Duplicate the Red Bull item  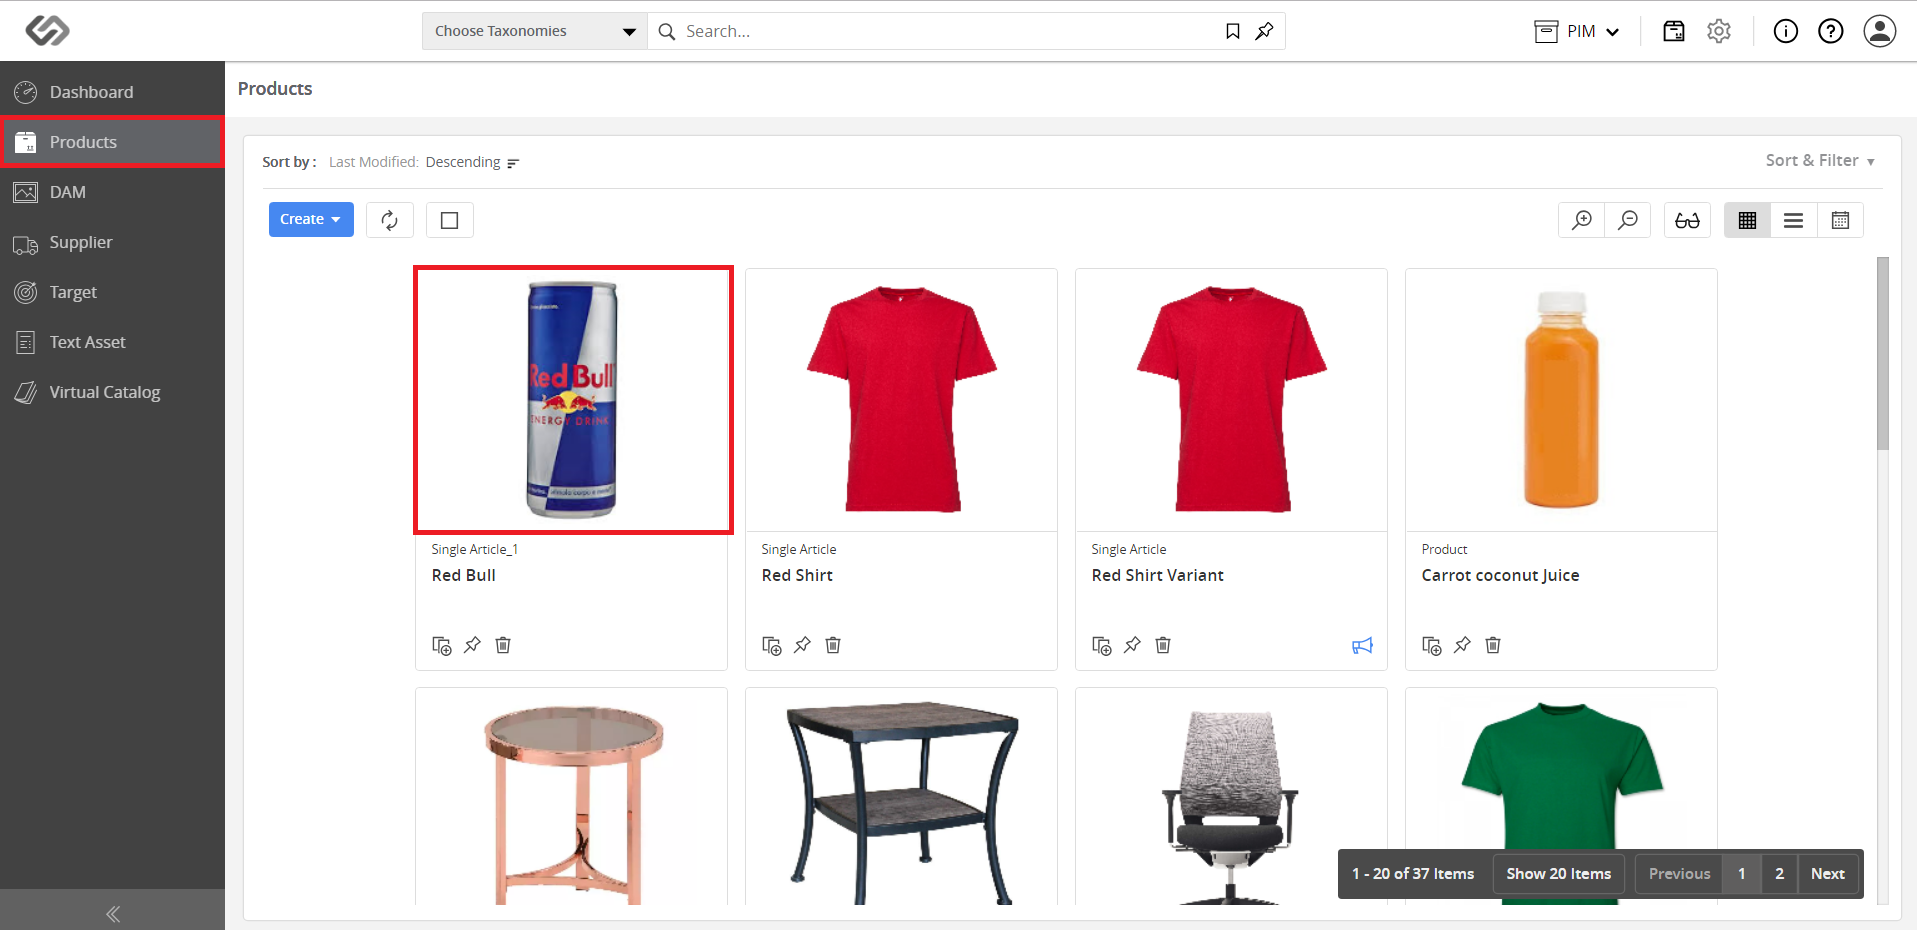tap(441, 645)
